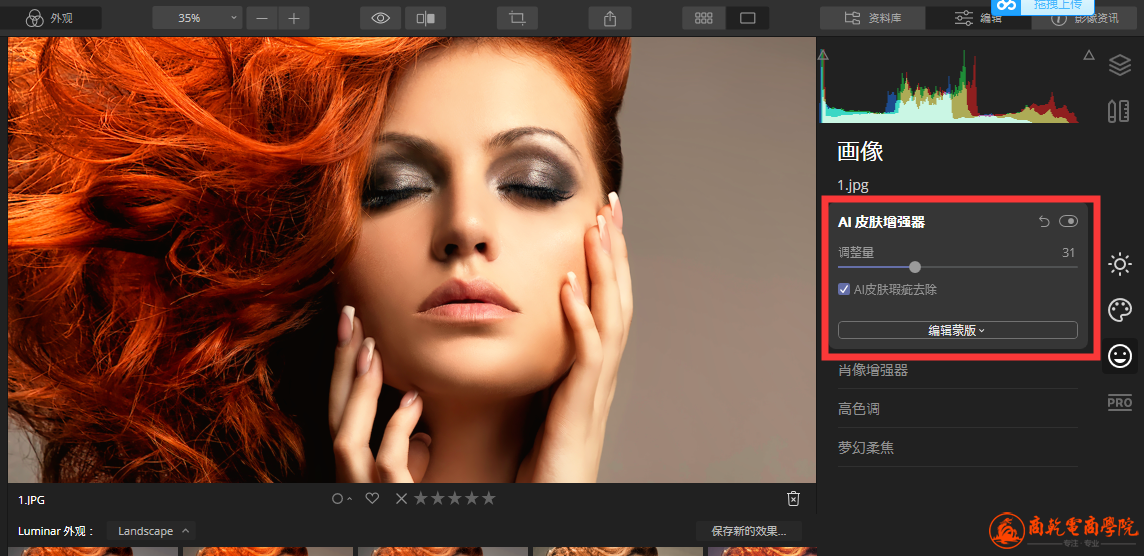Open the 资料库 library tab
This screenshot has width=1144, height=556.
(x=873, y=18)
